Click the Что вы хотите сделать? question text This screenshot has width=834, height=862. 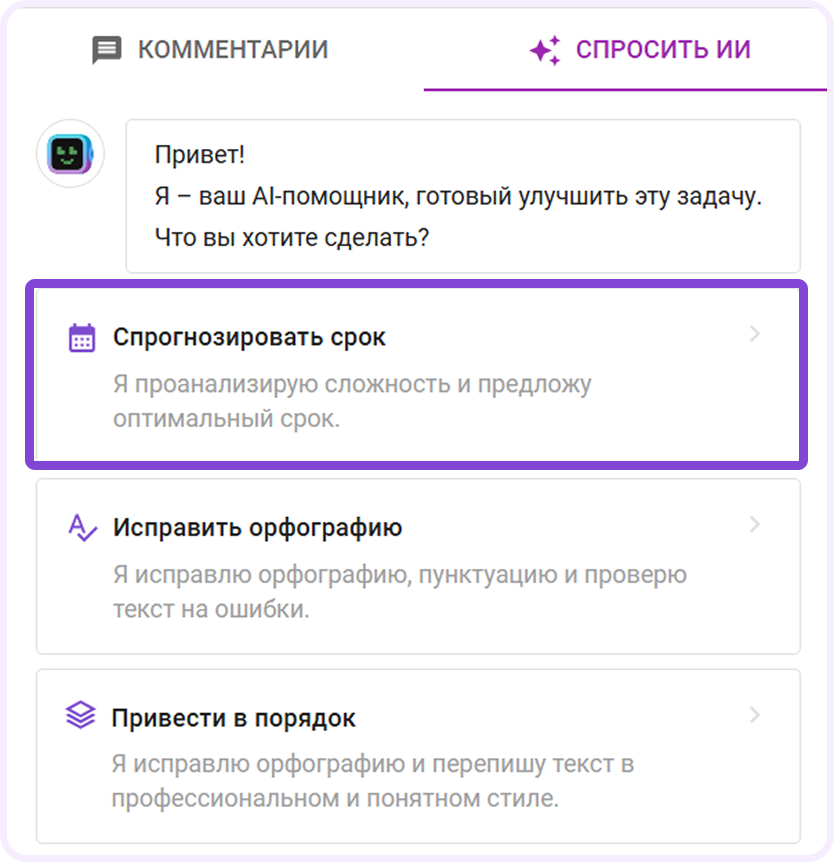click(292, 239)
